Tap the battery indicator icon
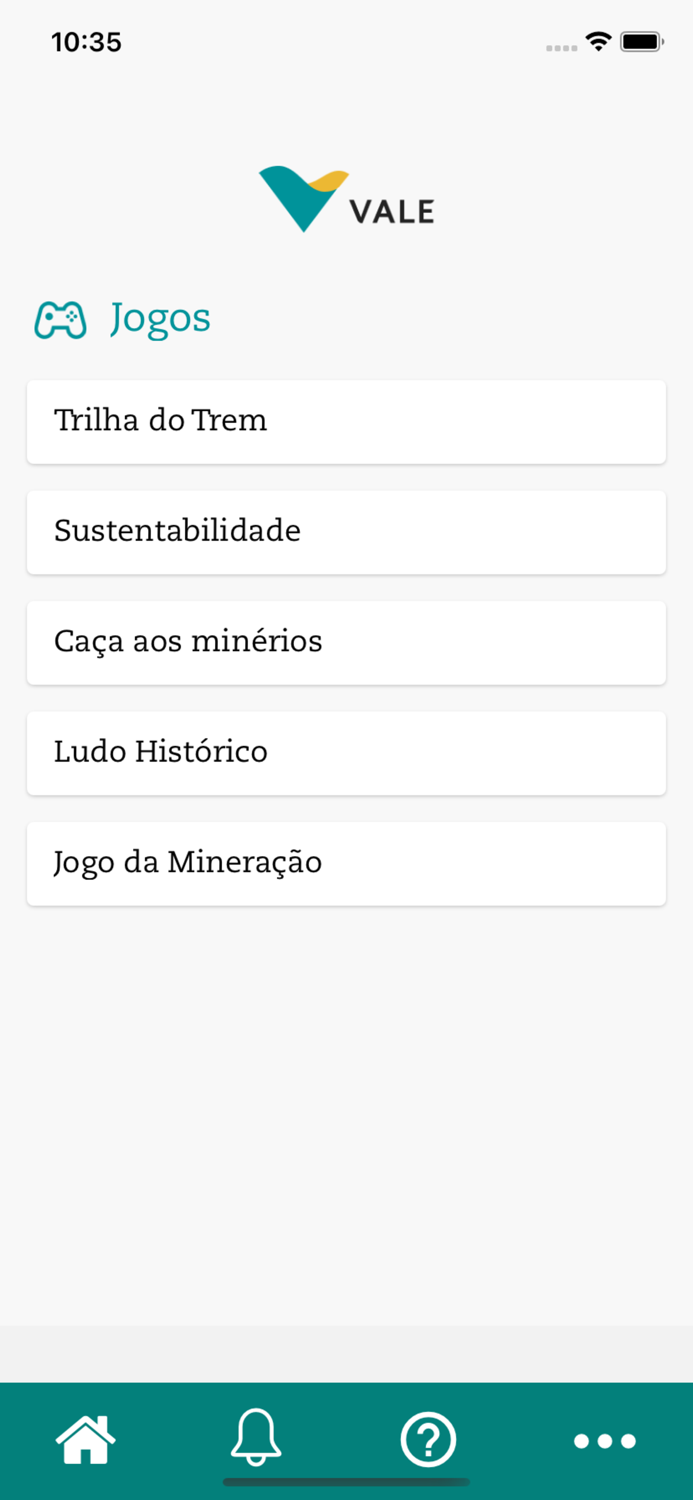The width and height of the screenshot is (693, 1500). [641, 42]
